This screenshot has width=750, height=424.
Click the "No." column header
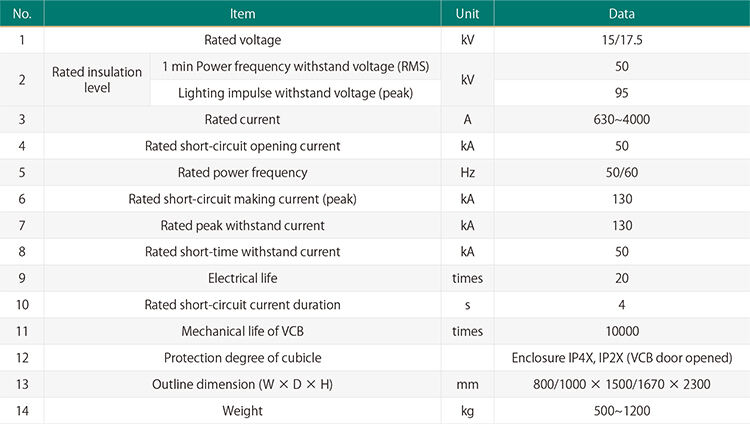pyautogui.click(x=22, y=14)
